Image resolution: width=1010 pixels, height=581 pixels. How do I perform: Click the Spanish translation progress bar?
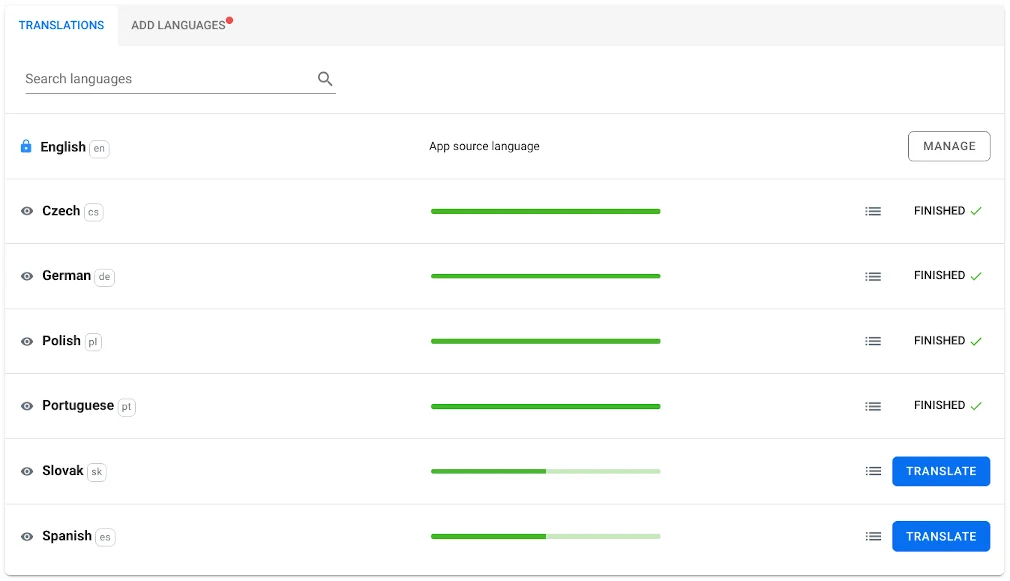click(x=545, y=536)
